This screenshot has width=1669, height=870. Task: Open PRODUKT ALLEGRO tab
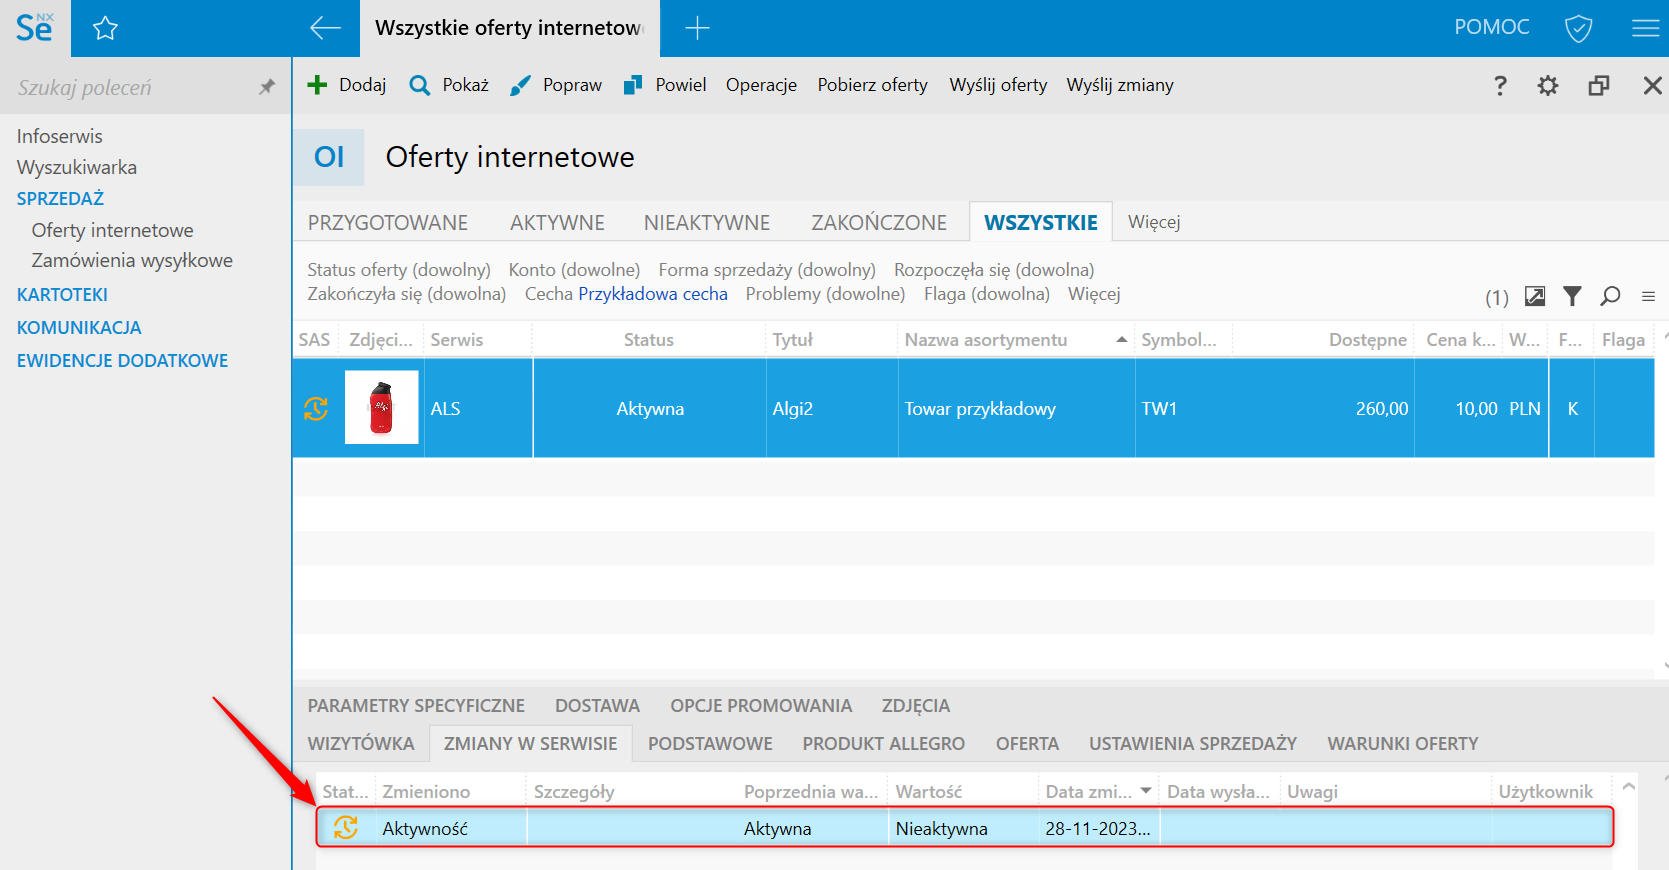884,743
